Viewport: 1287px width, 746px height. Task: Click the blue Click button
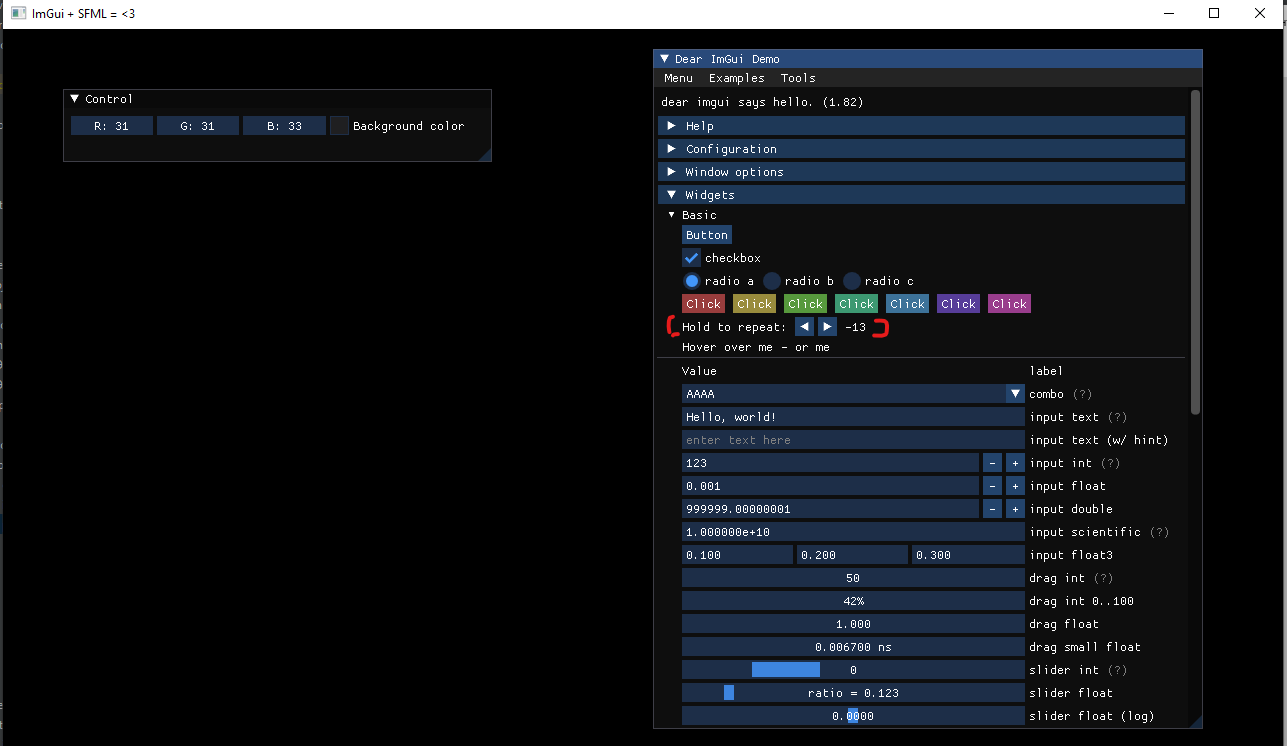[908, 304]
